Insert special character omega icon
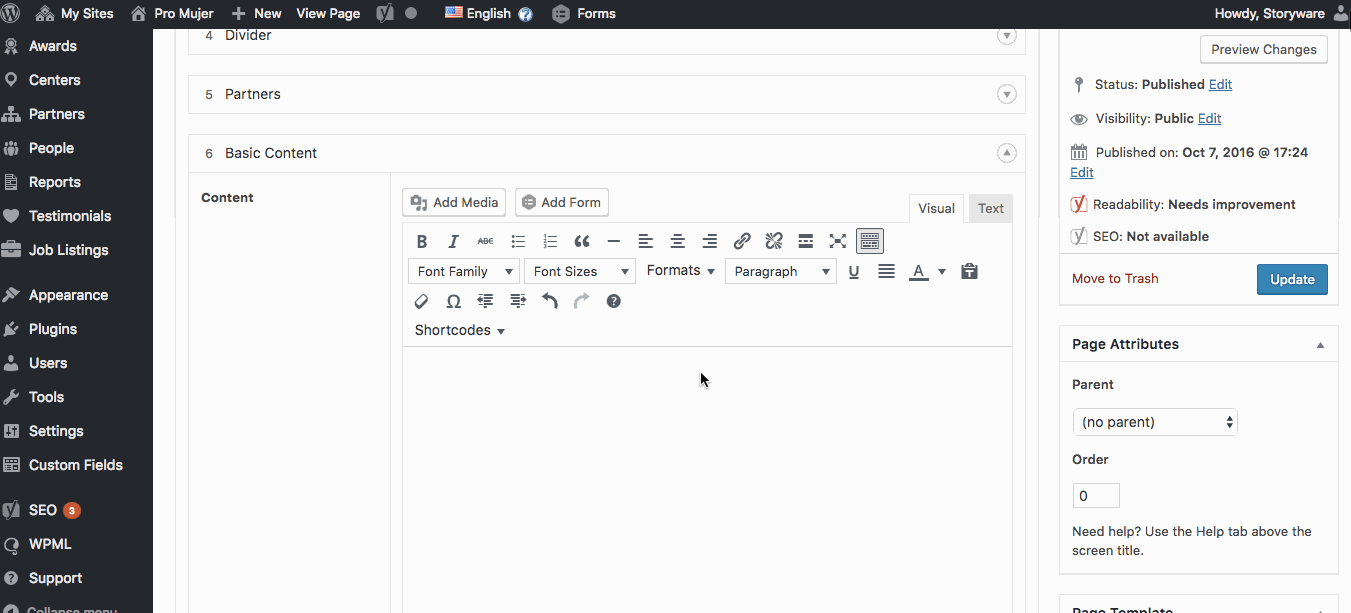Image resolution: width=1351 pixels, height=613 pixels. (x=453, y=301)
